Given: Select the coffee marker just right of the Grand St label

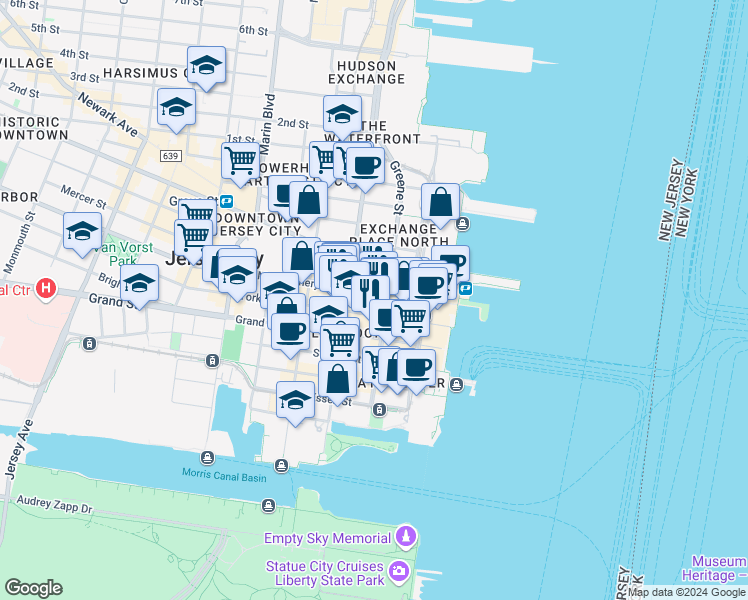Looking at the screenshot, I should (290, 332).
